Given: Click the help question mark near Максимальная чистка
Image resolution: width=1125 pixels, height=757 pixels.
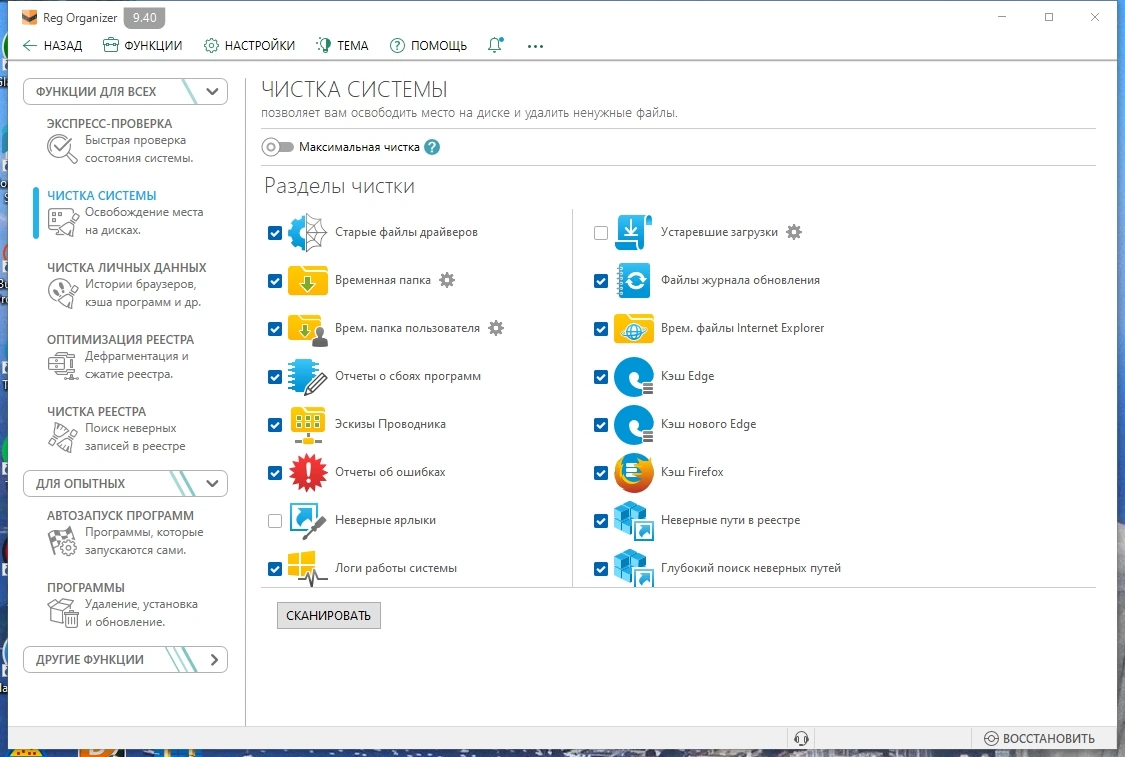Looking at the screenshot, I should tap(432, 147).
